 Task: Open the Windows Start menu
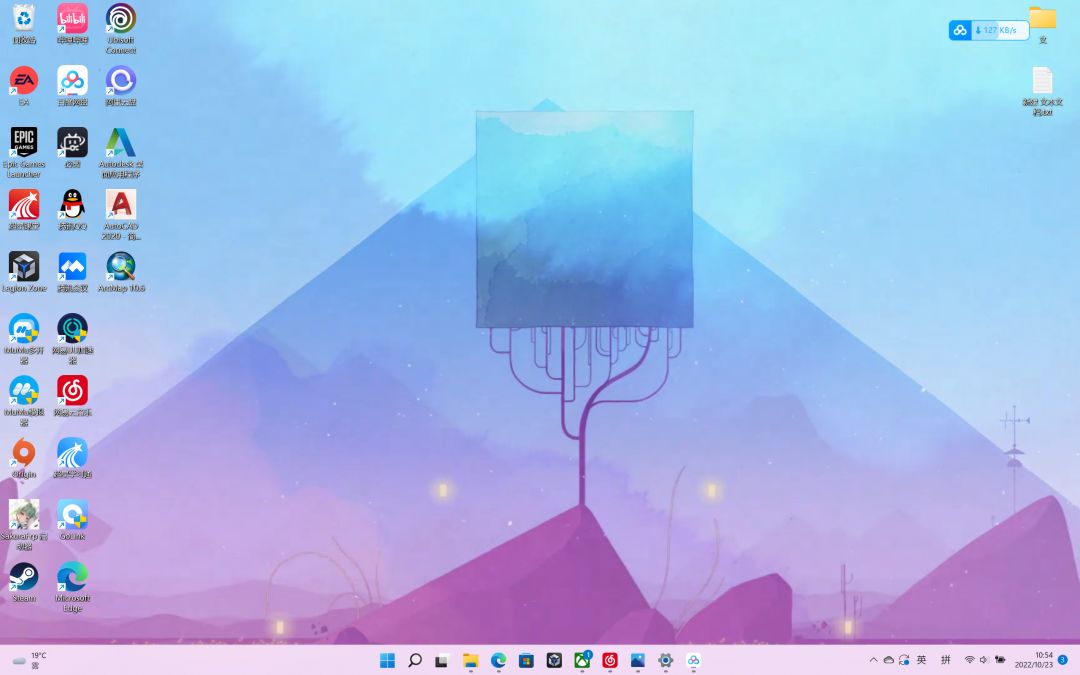click(387, 661)
